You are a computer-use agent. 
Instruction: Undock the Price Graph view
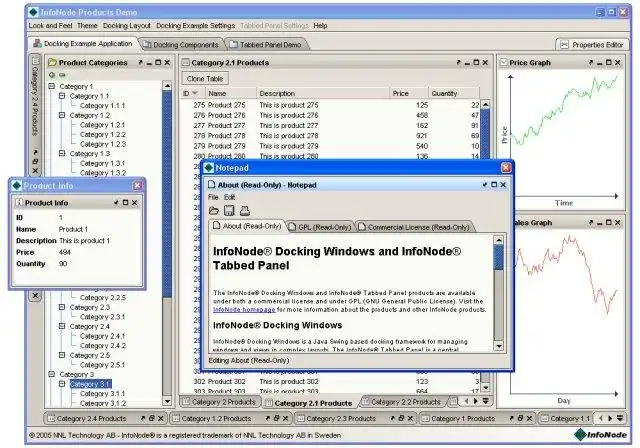(x=591, y=62)
